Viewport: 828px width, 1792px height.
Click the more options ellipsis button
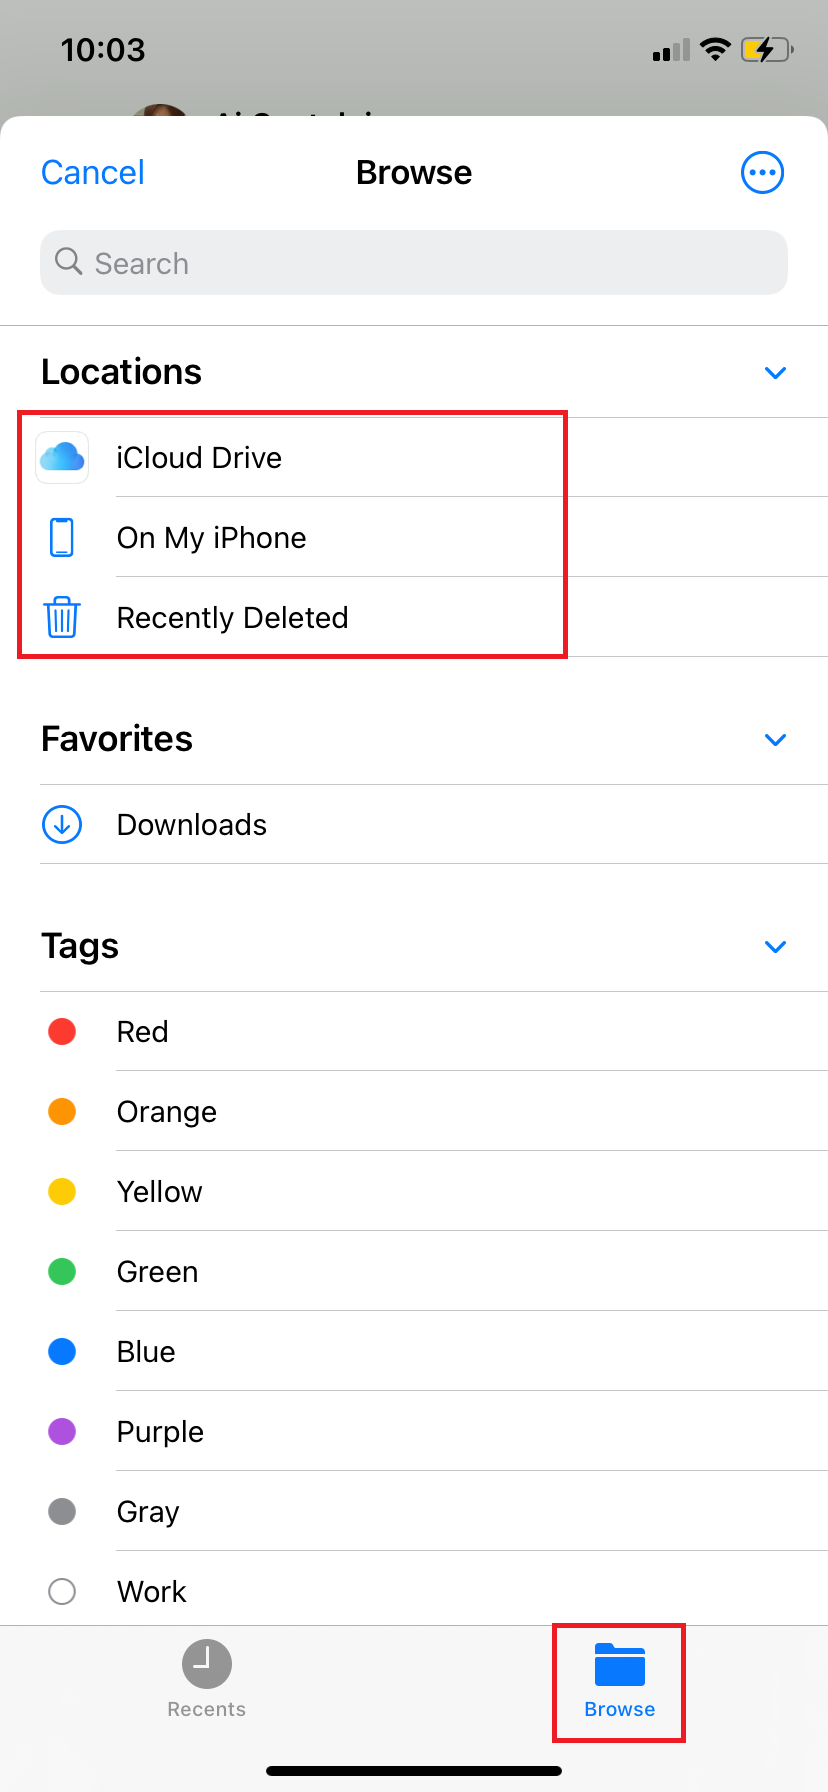coord(762,172)
